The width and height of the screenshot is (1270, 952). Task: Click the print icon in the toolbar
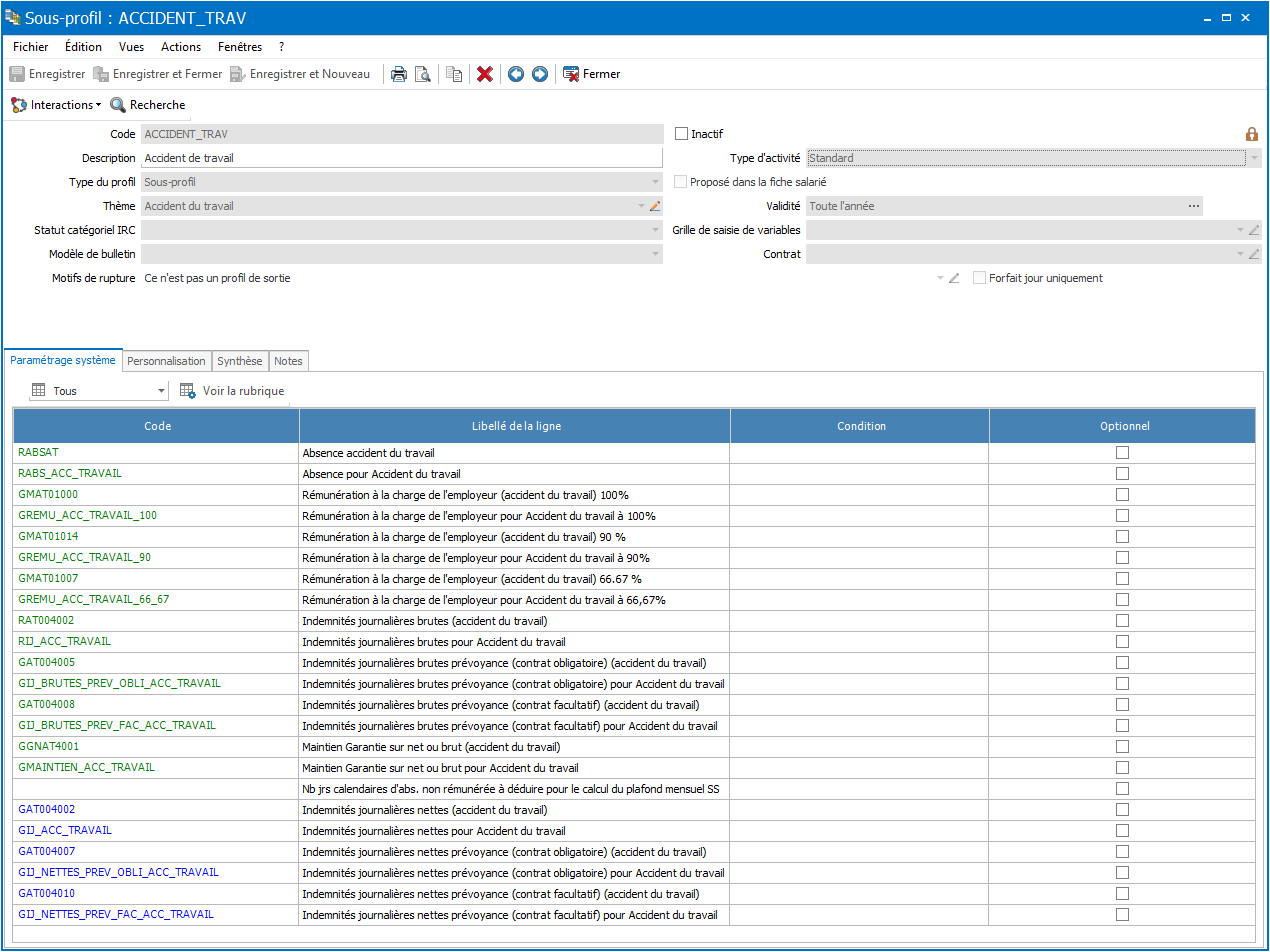(x=398, y=74)
